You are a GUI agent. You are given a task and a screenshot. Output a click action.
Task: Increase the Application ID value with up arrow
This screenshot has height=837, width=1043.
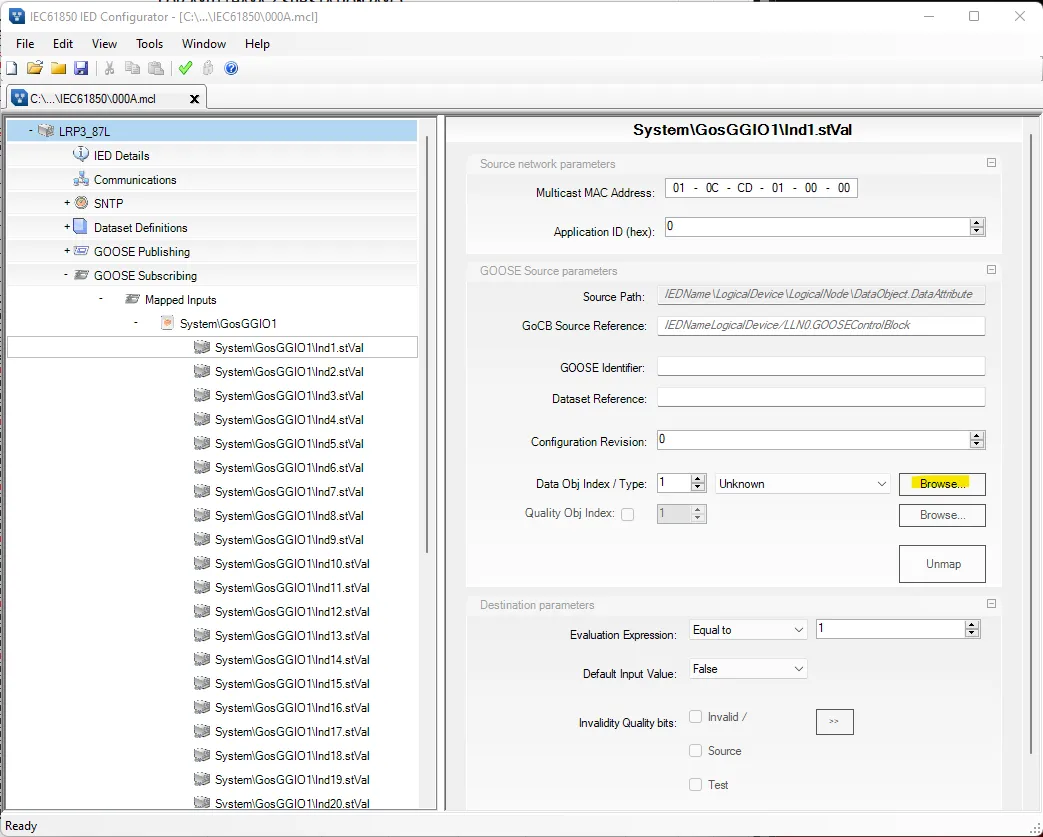976,223
